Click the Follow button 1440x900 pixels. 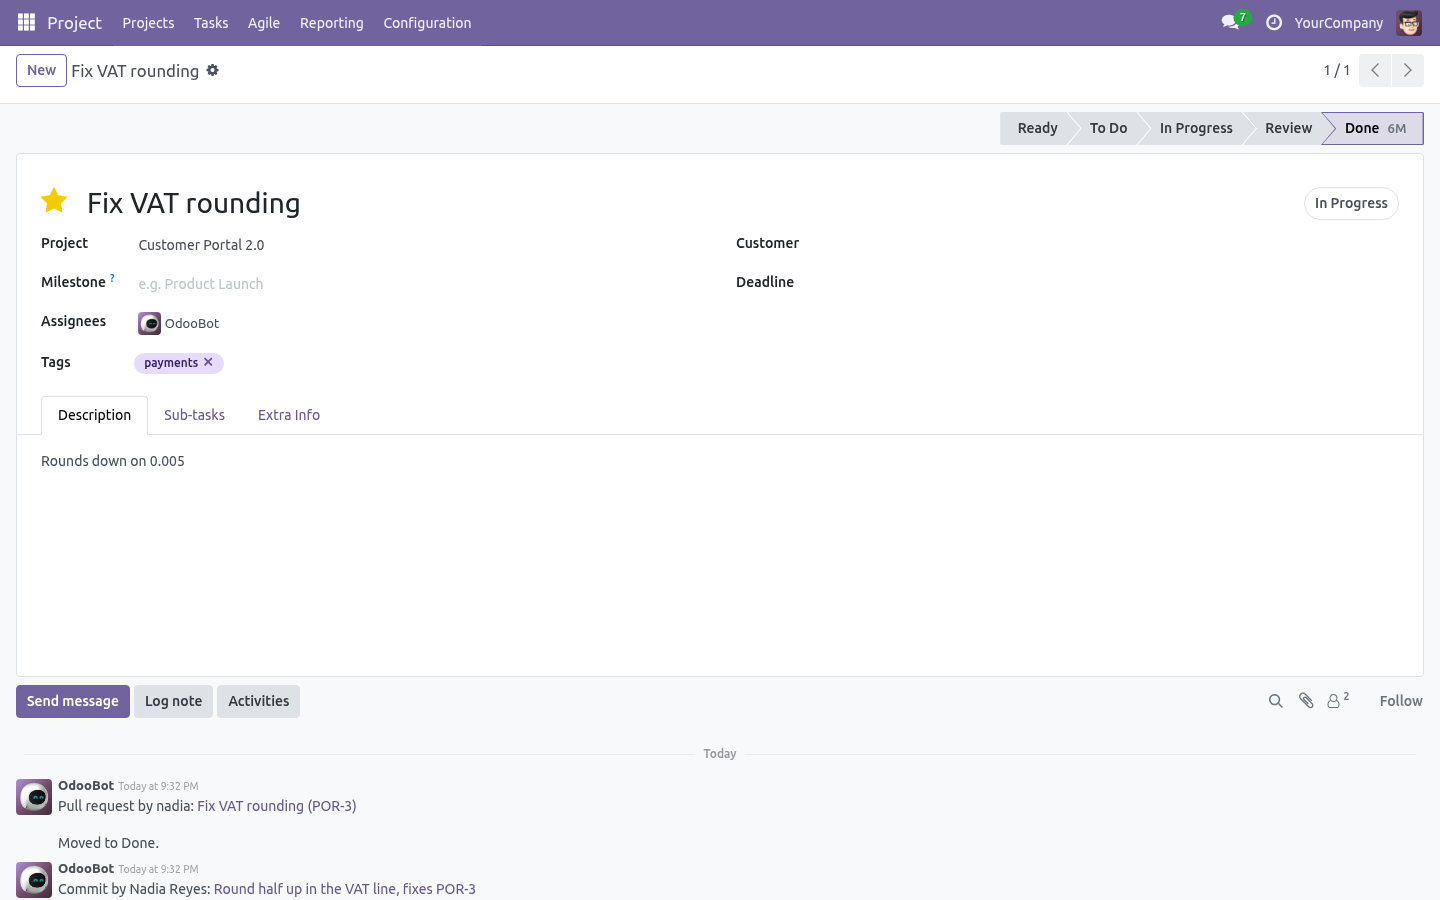tap(1401, 701)
